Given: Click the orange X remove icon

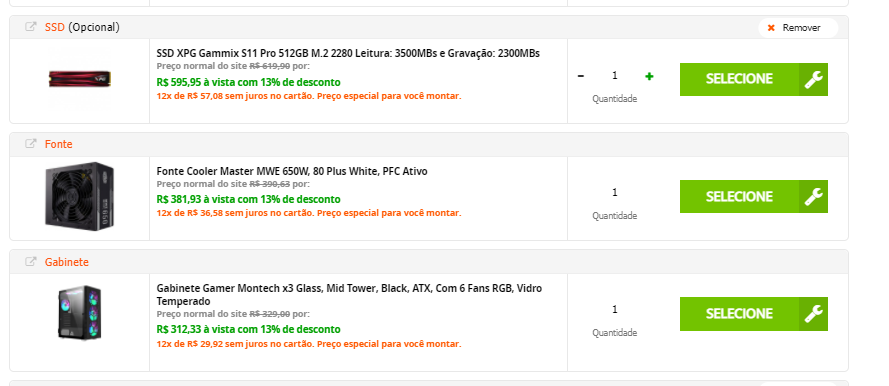Looking at the screenshot, I should [x=771, y=28].
